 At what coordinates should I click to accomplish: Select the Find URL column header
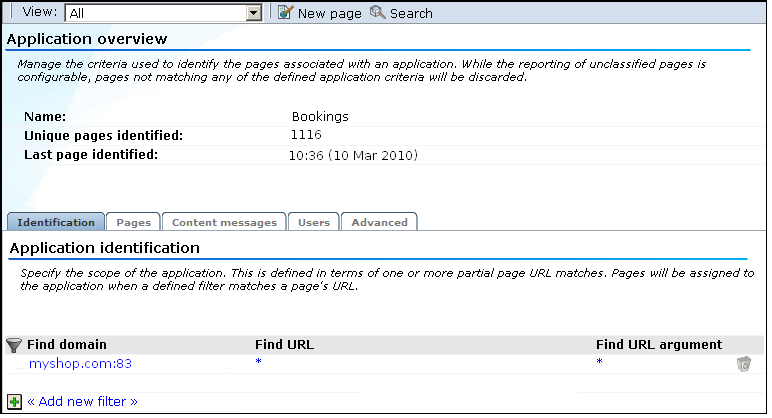tap(284, 345)
